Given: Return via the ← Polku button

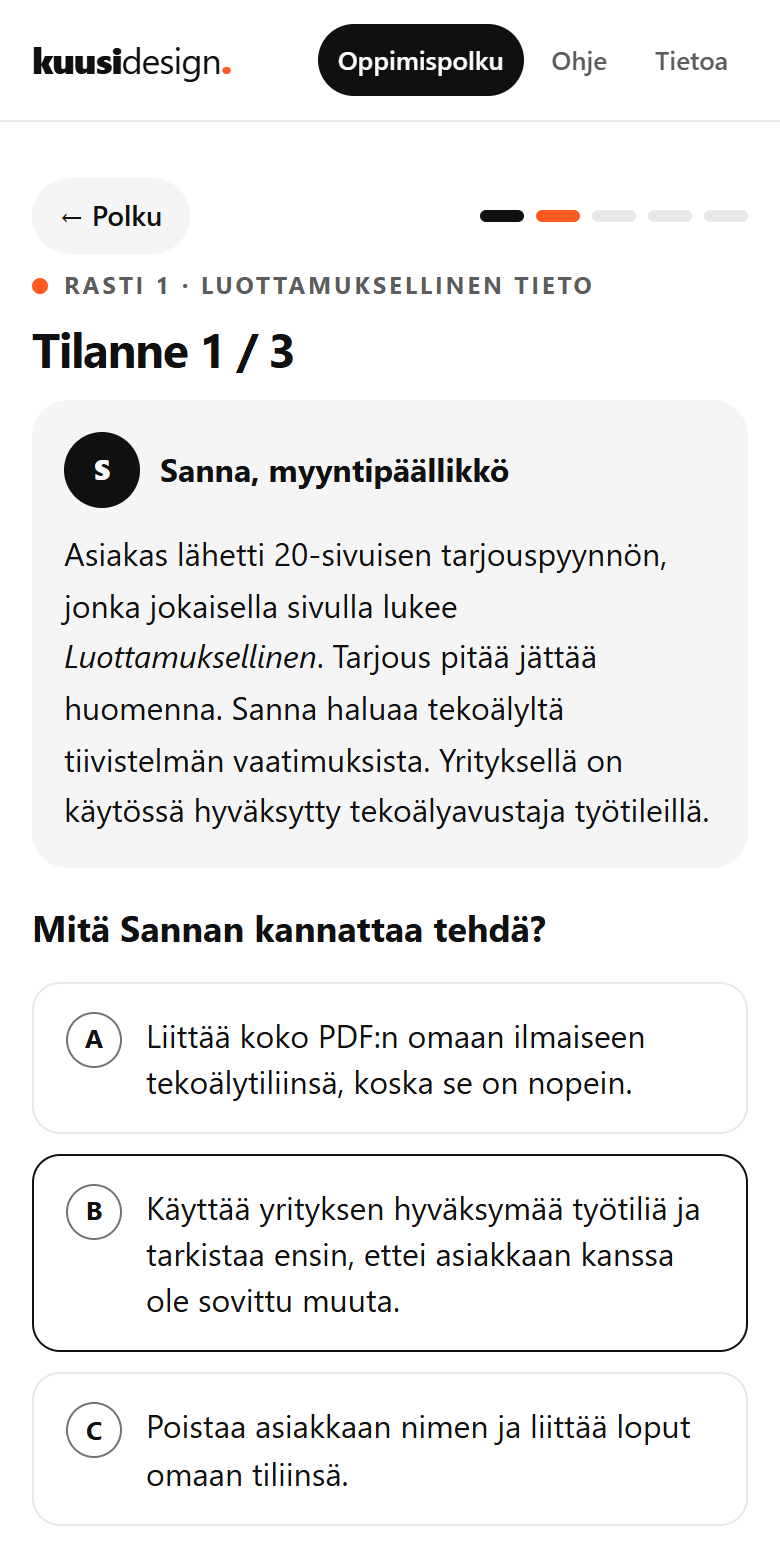Looking at the screenshot, I should (111, 216).
